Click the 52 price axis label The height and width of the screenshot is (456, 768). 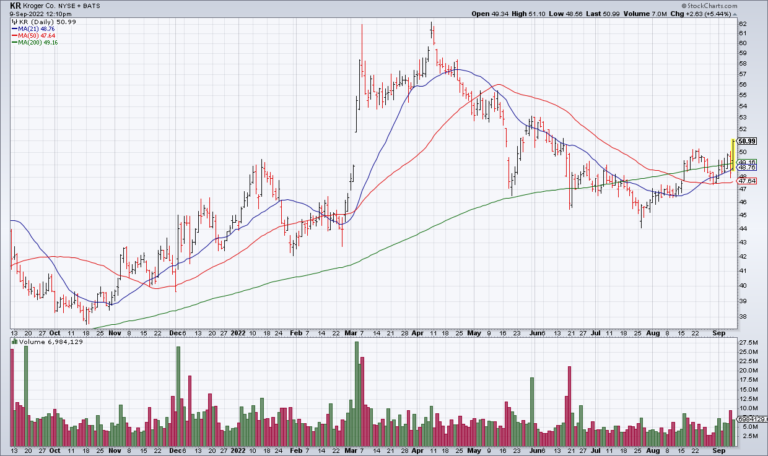[x=743, y=129]
